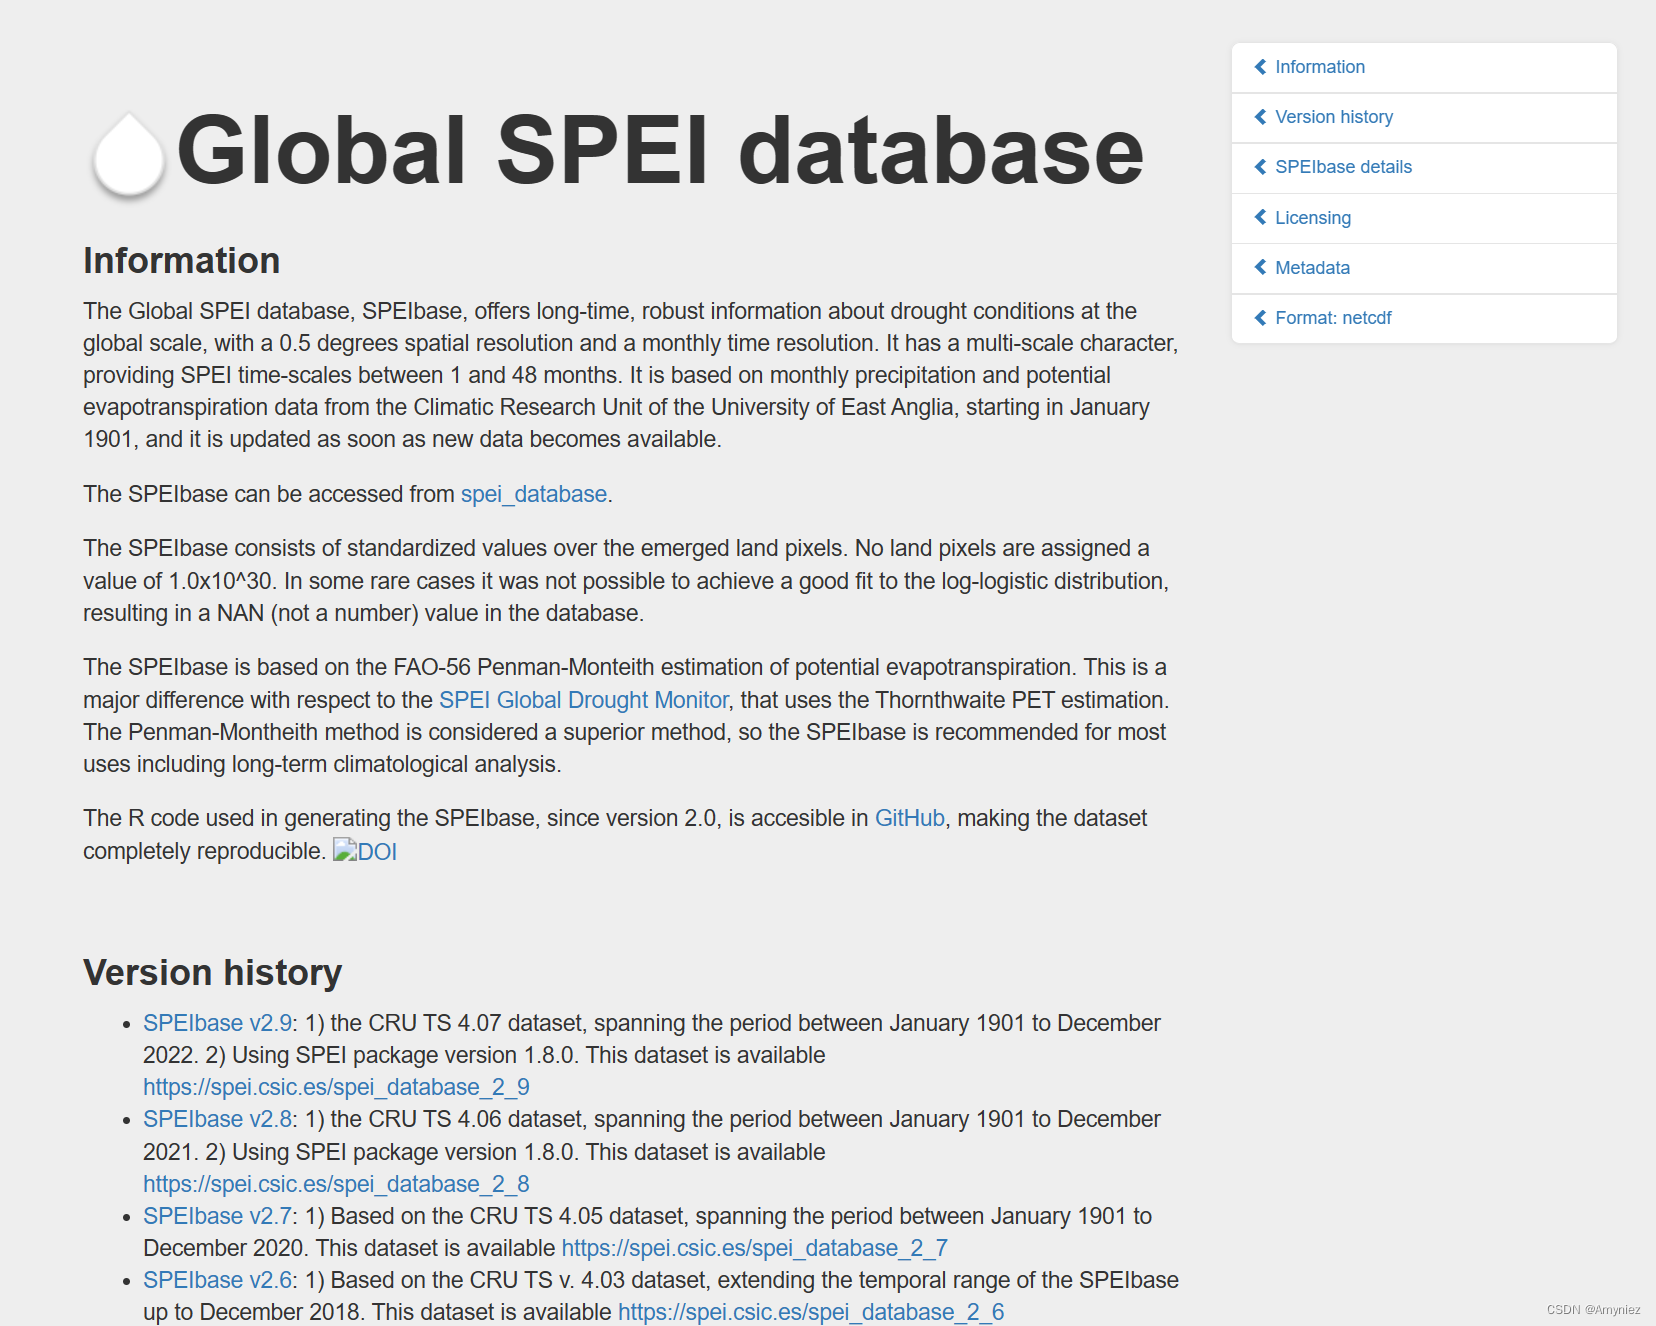This screenshot has height=1326, width=1656.
Task: Select the SPEIbase details sidebar item
Action: coord(1342,167)
